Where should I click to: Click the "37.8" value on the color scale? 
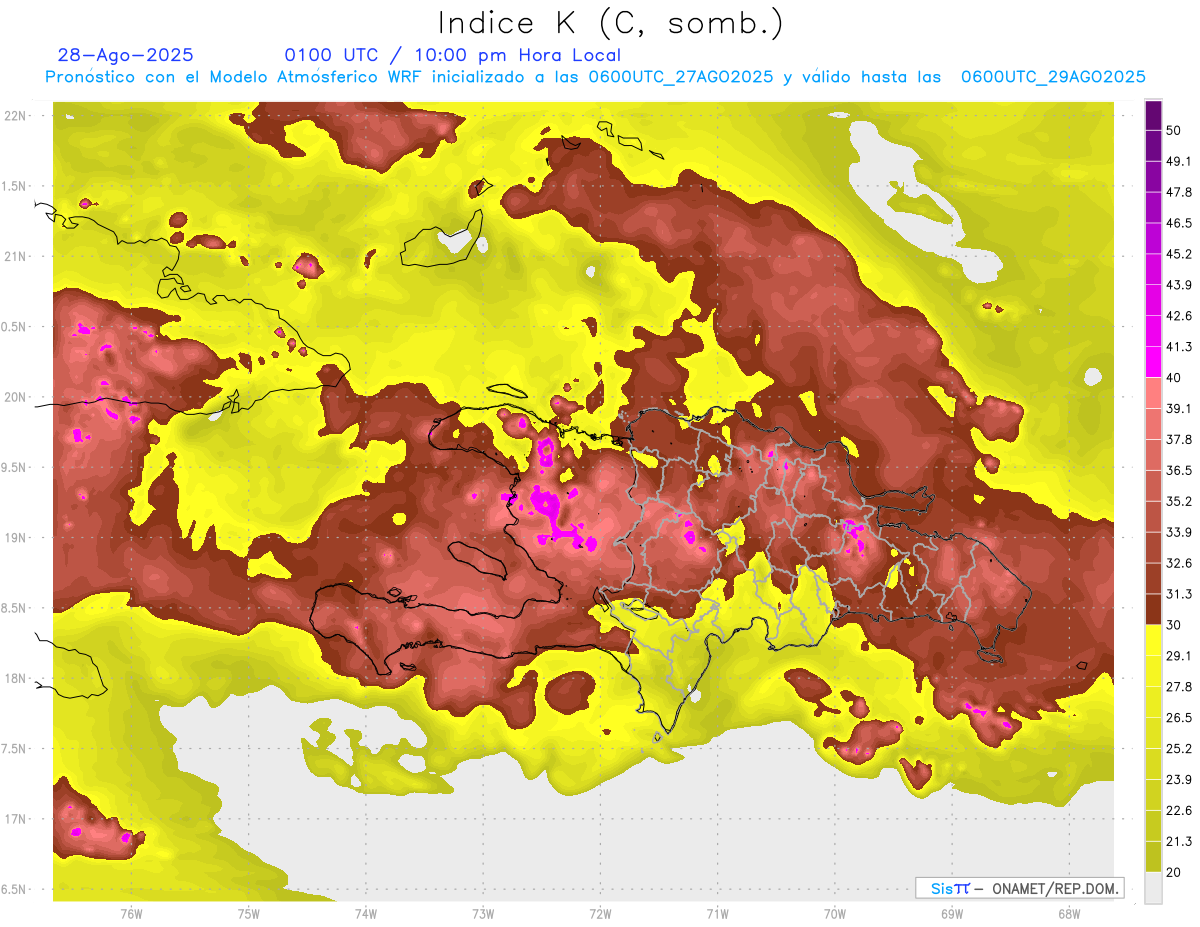coord(1179,439)
